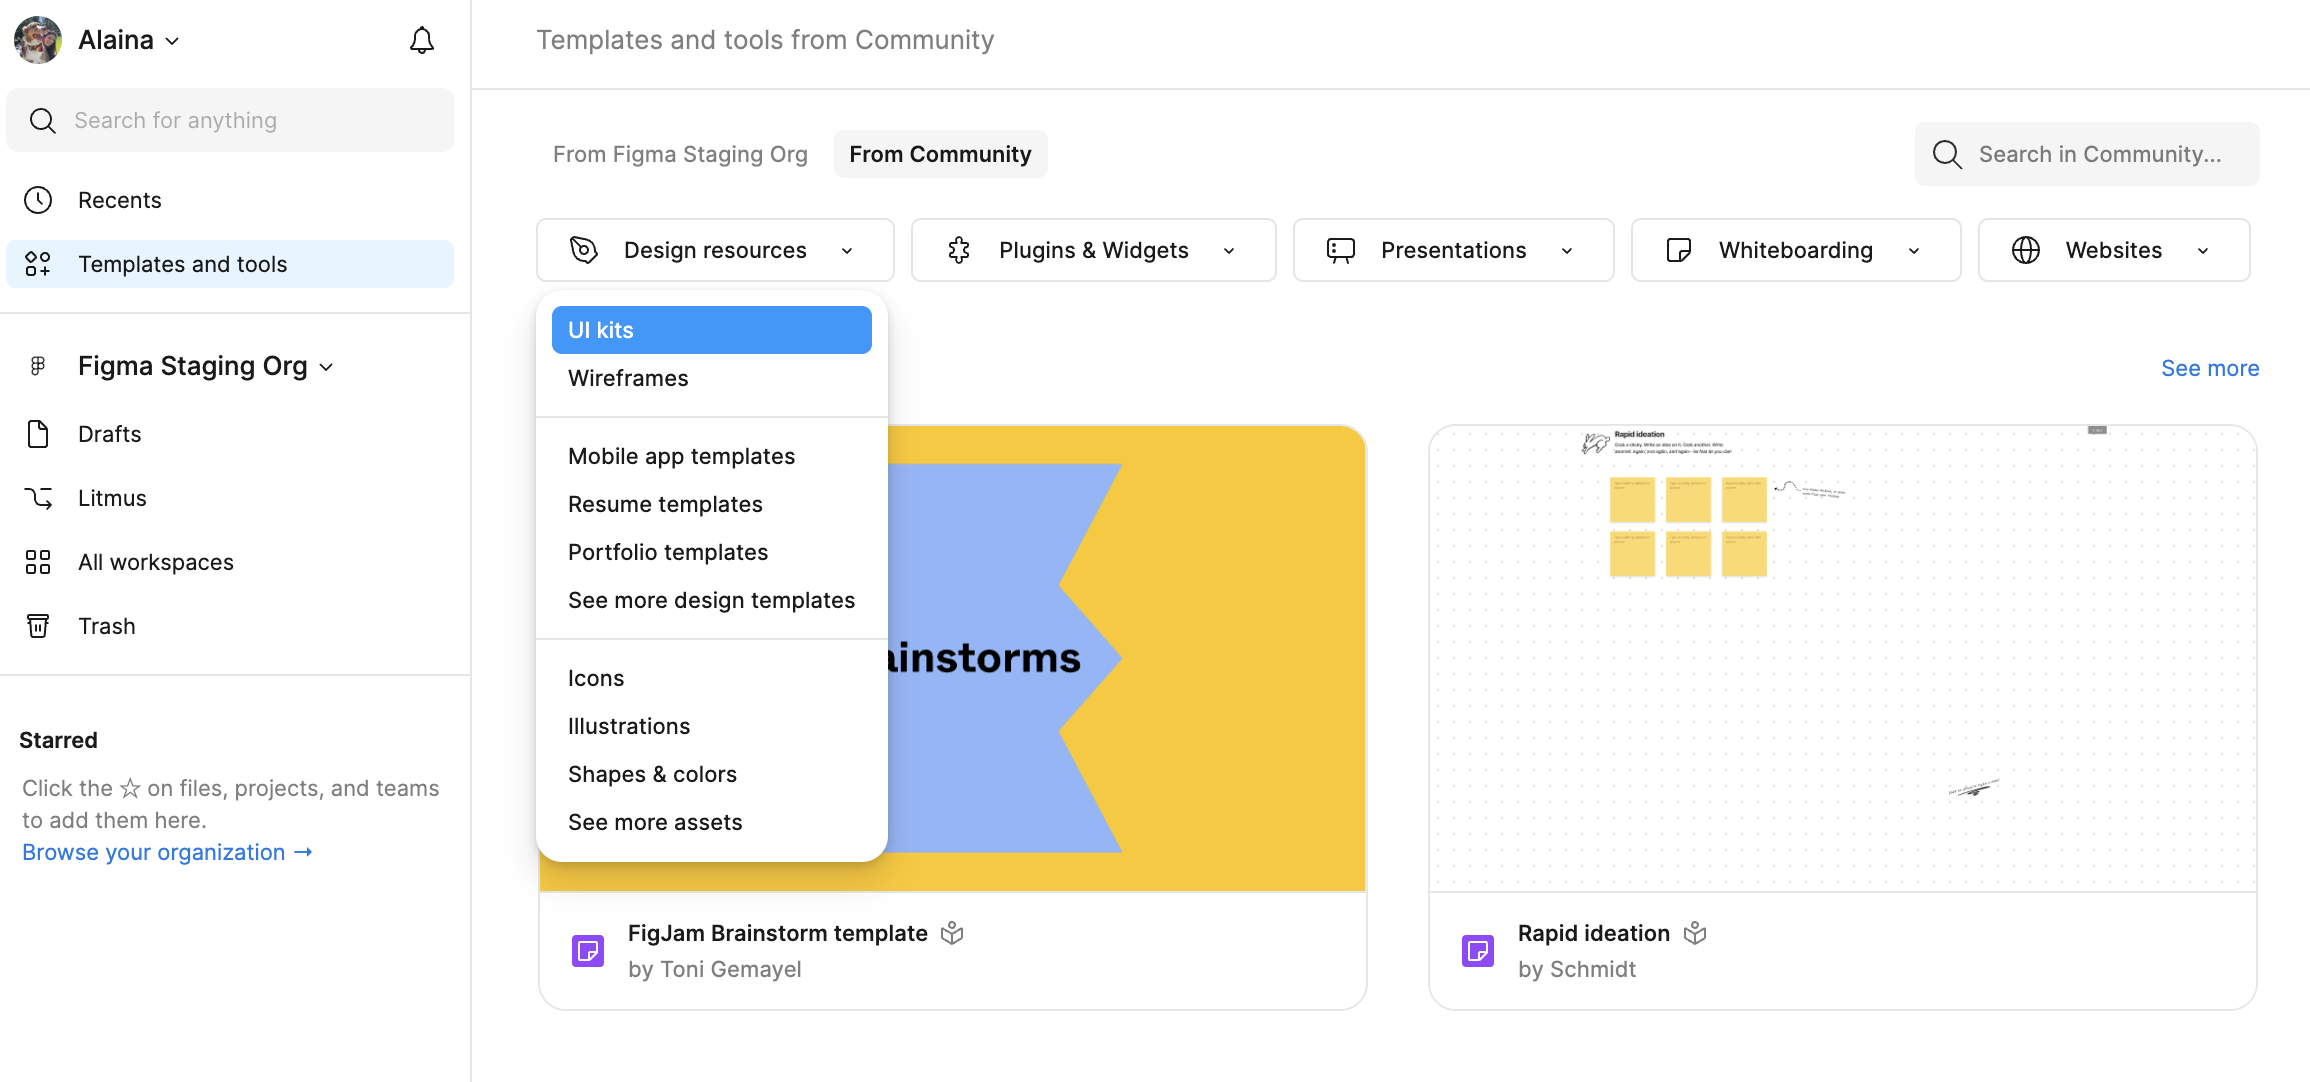The height and width of the screenshot is (1082, 2310).
Task: Click the Design resources pen icon
Action: tap(584, 250)
